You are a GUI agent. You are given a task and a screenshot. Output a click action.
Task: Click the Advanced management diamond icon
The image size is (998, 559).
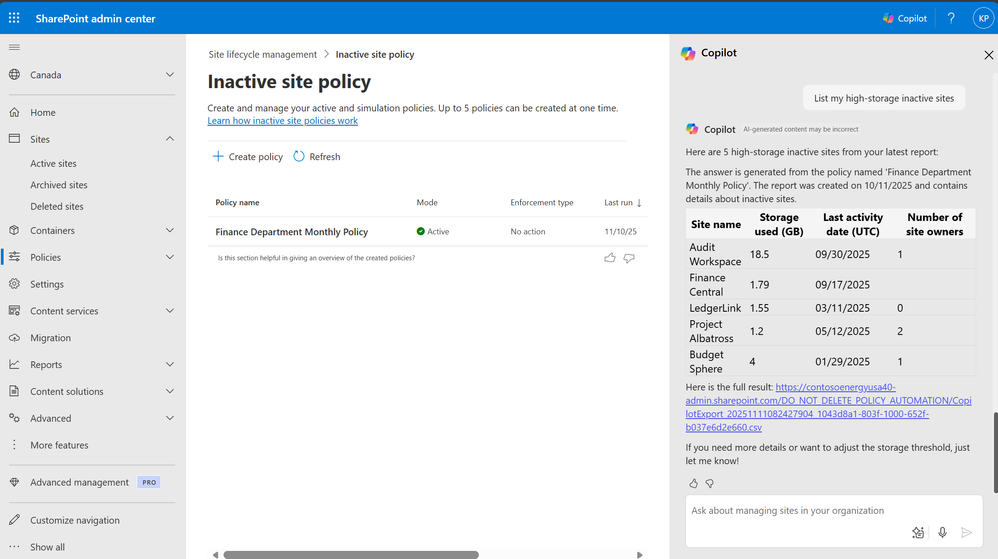(x=14, y=482)
